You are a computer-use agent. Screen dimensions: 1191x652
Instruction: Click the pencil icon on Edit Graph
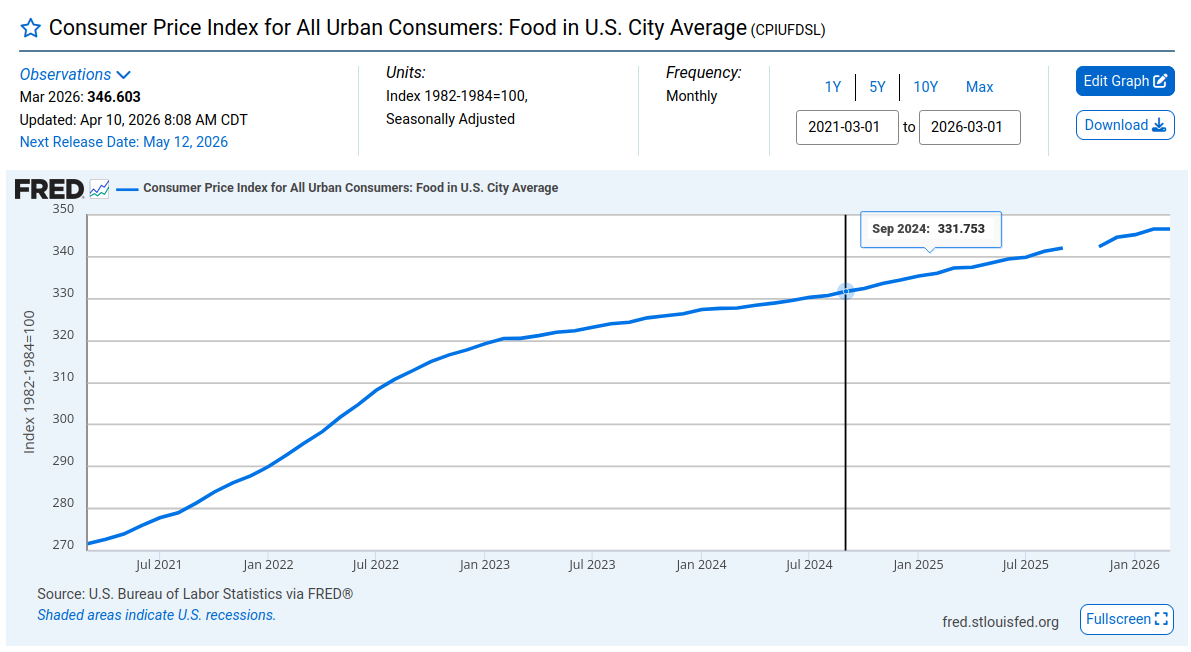click(1160, 81)
